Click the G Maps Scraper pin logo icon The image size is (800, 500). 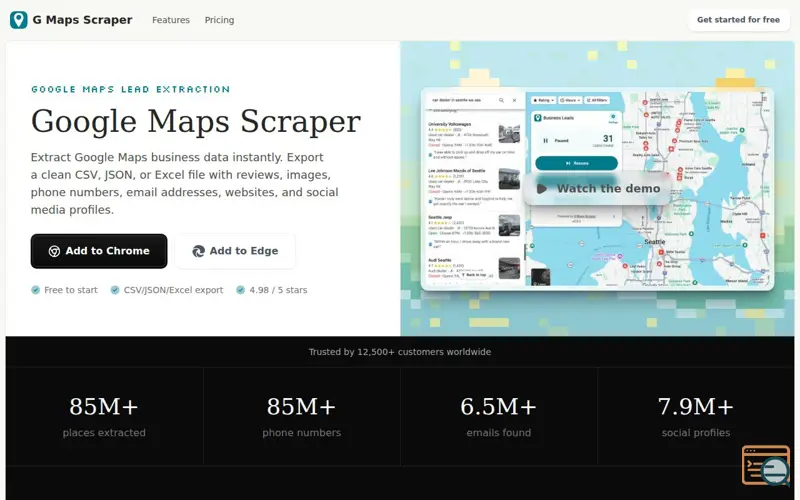pos(18,20)
